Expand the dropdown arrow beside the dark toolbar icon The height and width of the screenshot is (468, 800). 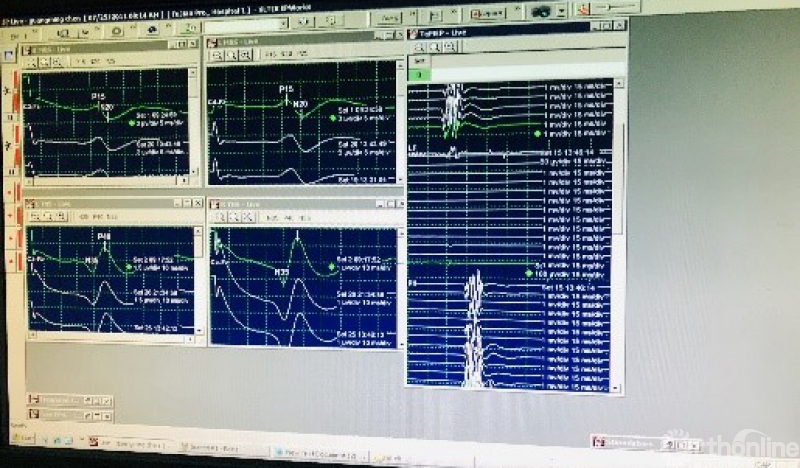tap(562, 12)
